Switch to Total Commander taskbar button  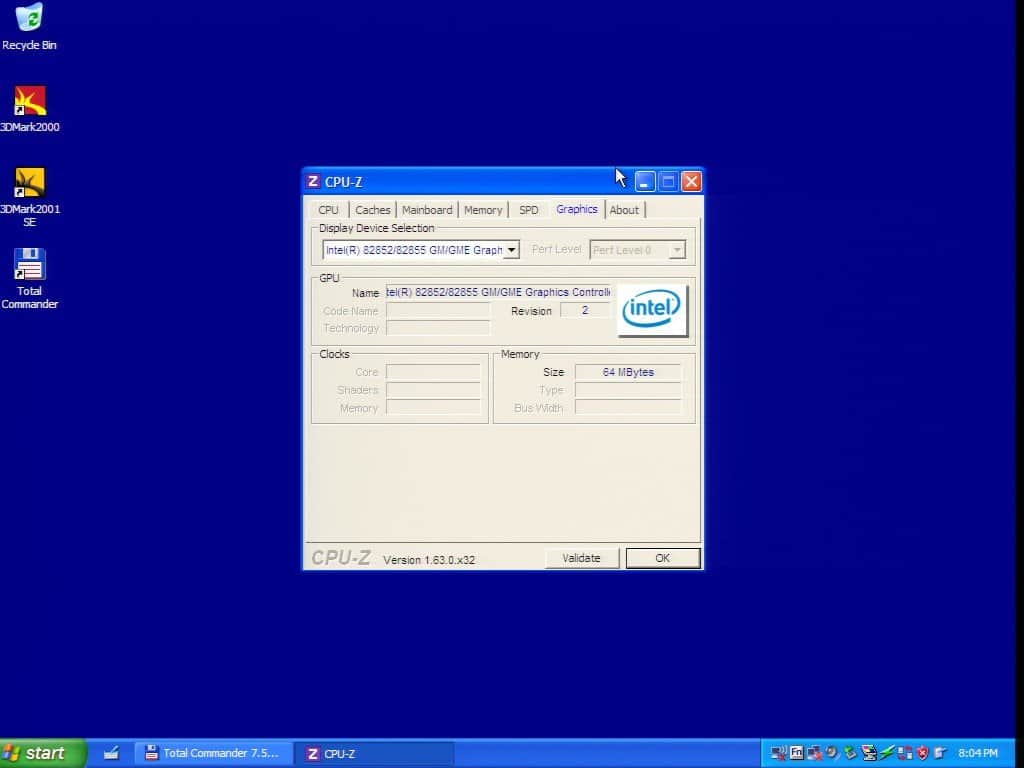[x=213, y=753]
